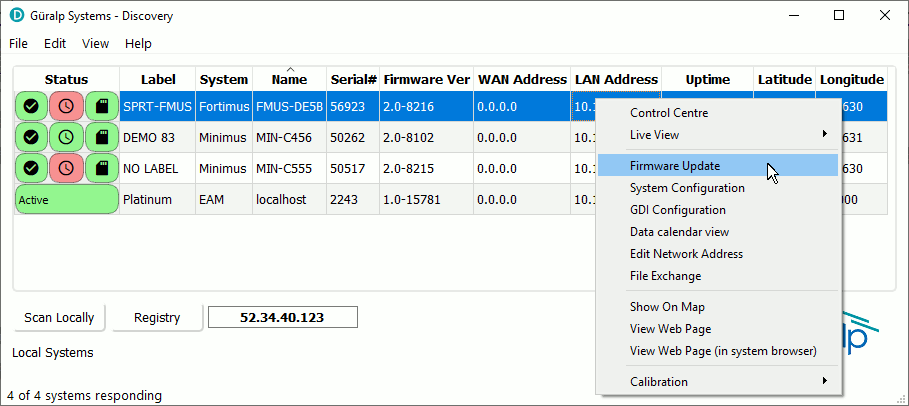909x406 pixels.
Task: Select View Web Page entry
Action: (x=718, y=329)
